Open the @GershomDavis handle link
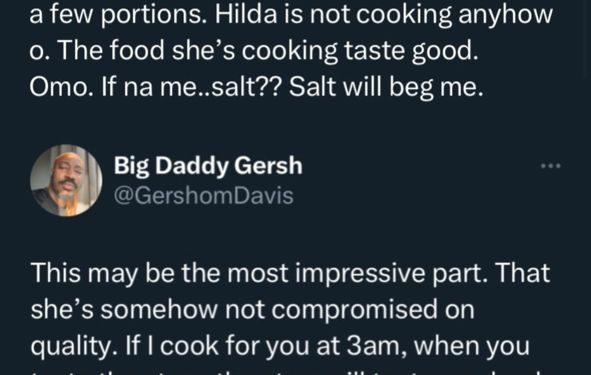The image size is (591, 375). pyautogui.click(x=204, y=196)
